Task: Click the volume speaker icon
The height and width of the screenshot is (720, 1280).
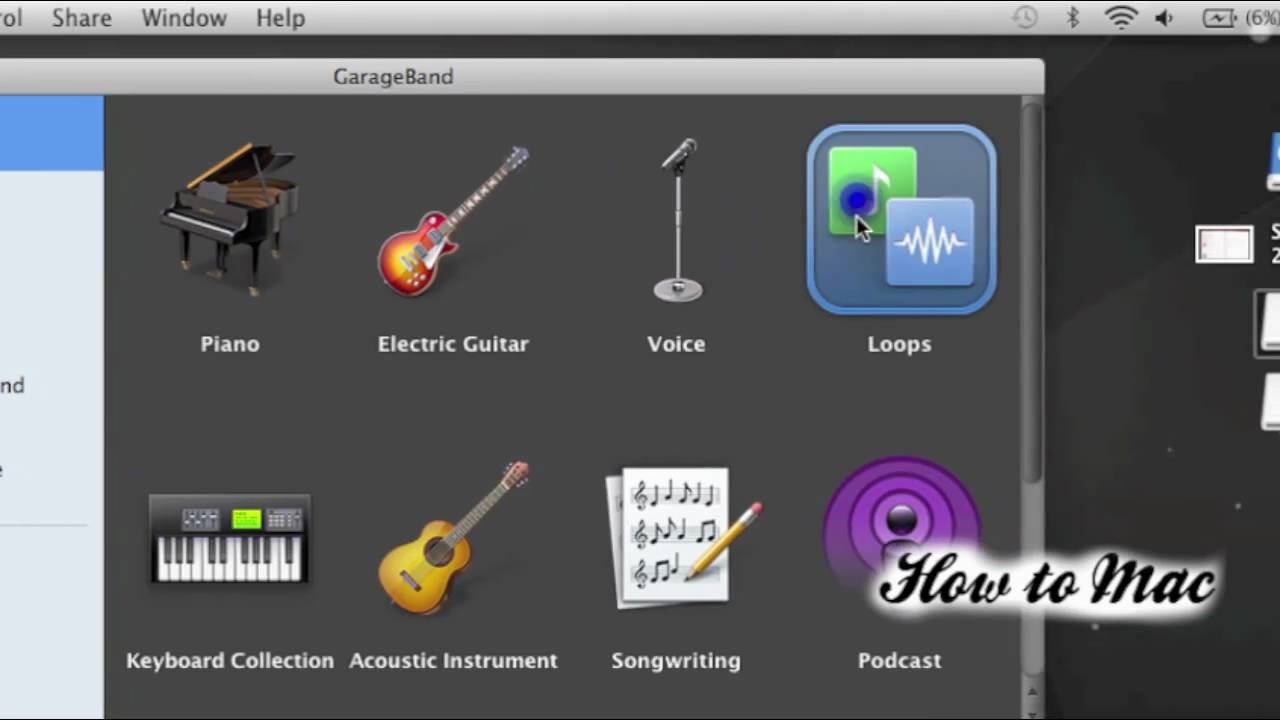Action: (1164, 18)
